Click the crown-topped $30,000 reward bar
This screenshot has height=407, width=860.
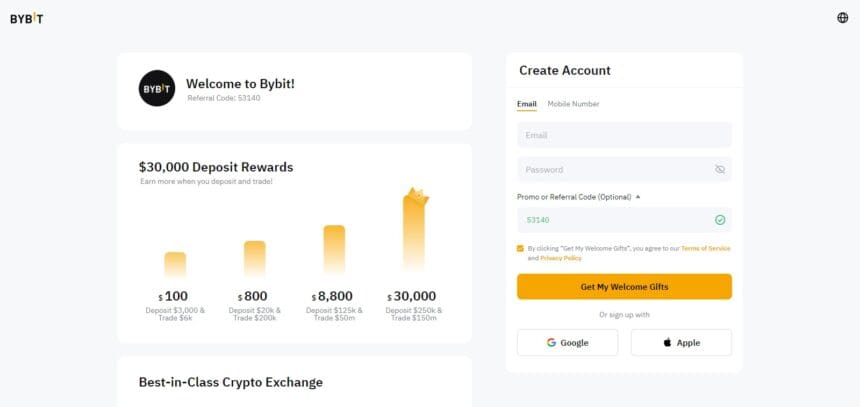coord(415,229)
